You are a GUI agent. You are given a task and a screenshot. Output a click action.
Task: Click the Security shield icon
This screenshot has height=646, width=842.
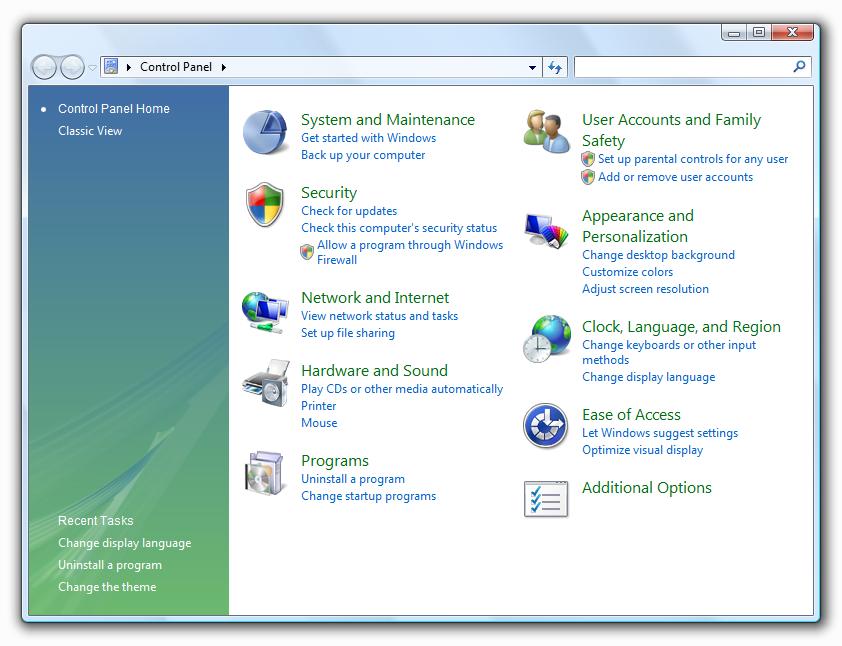click(265, 205)
